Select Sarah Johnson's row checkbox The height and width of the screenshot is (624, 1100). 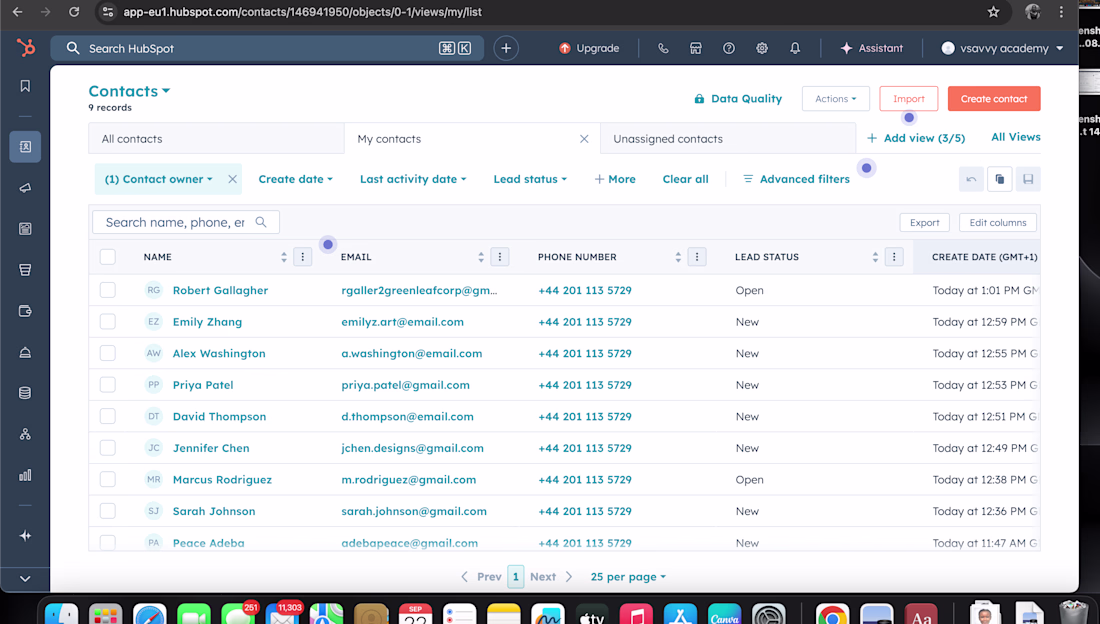tap(107, 511)
